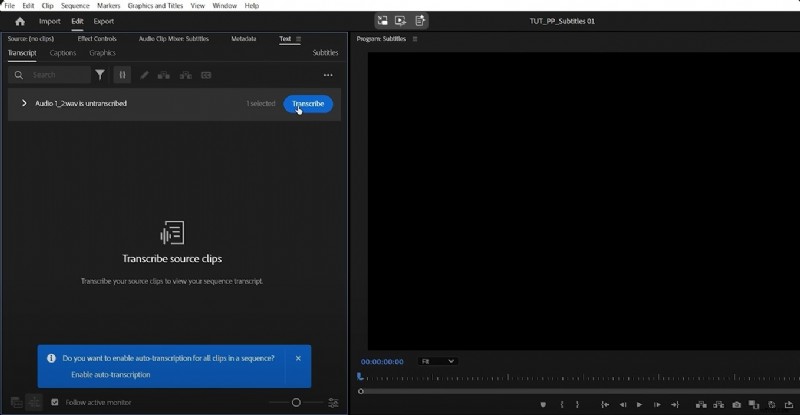Screen dimensions: 800x415
Task: Click the Extract icon in Program monitor
Action: 719,405
